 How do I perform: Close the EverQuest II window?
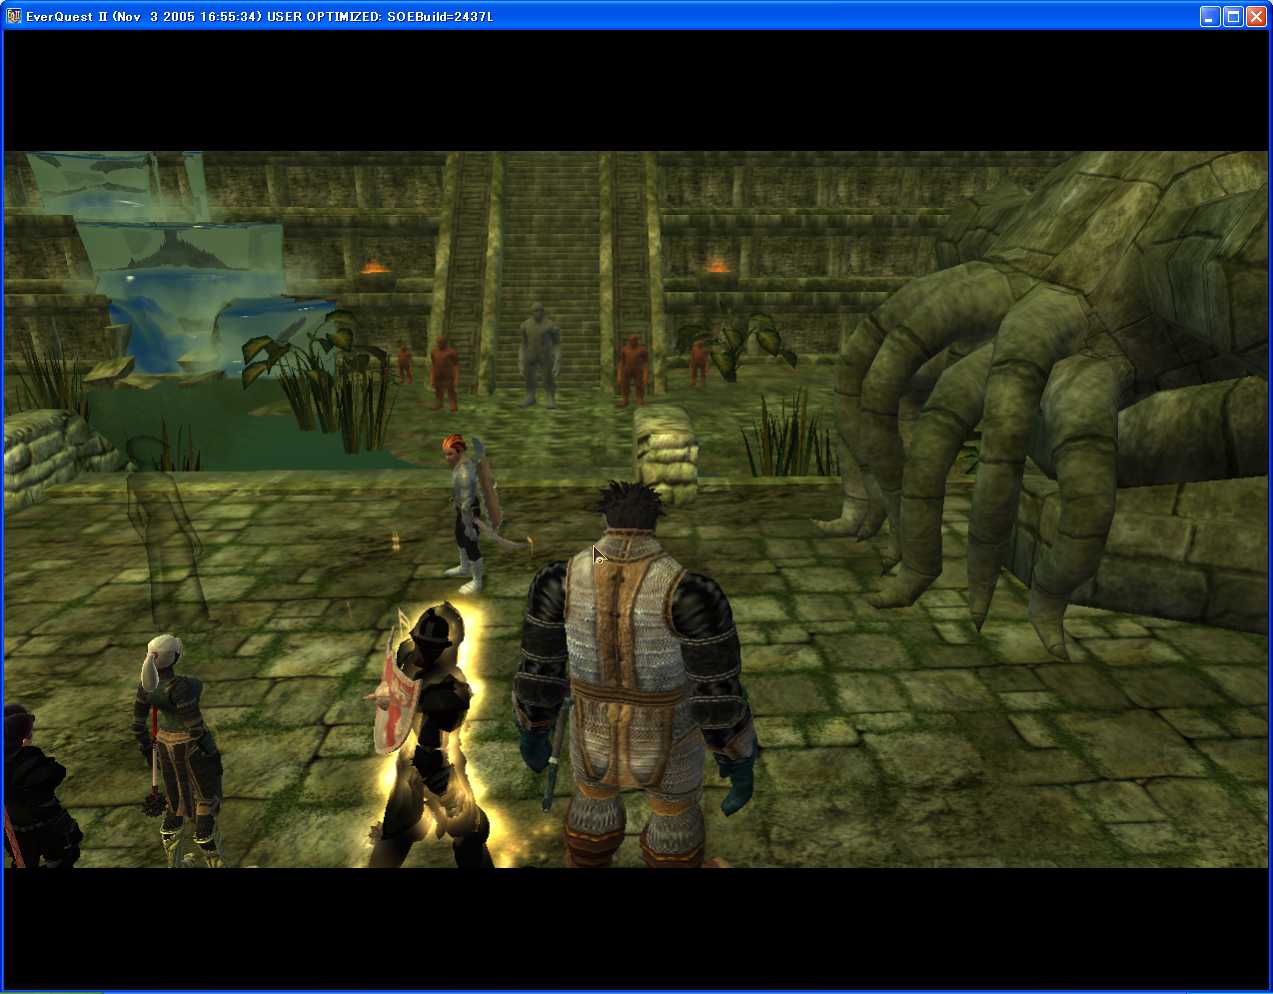[1256, 16]
